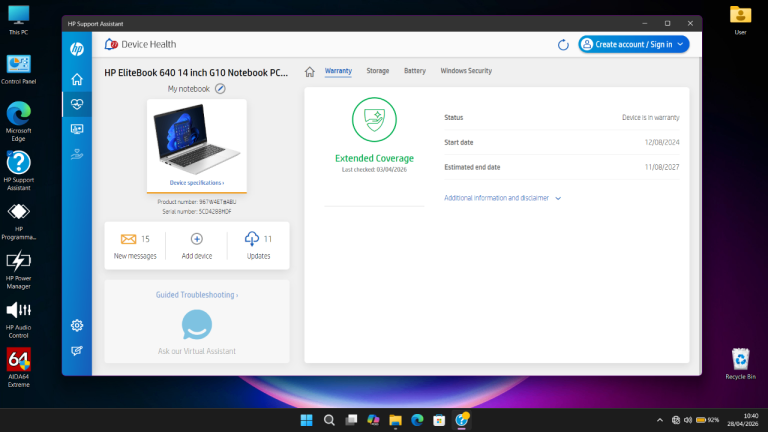Open the Recycle Bin
The width and height of the screenshot is (768, 432).
741,363
